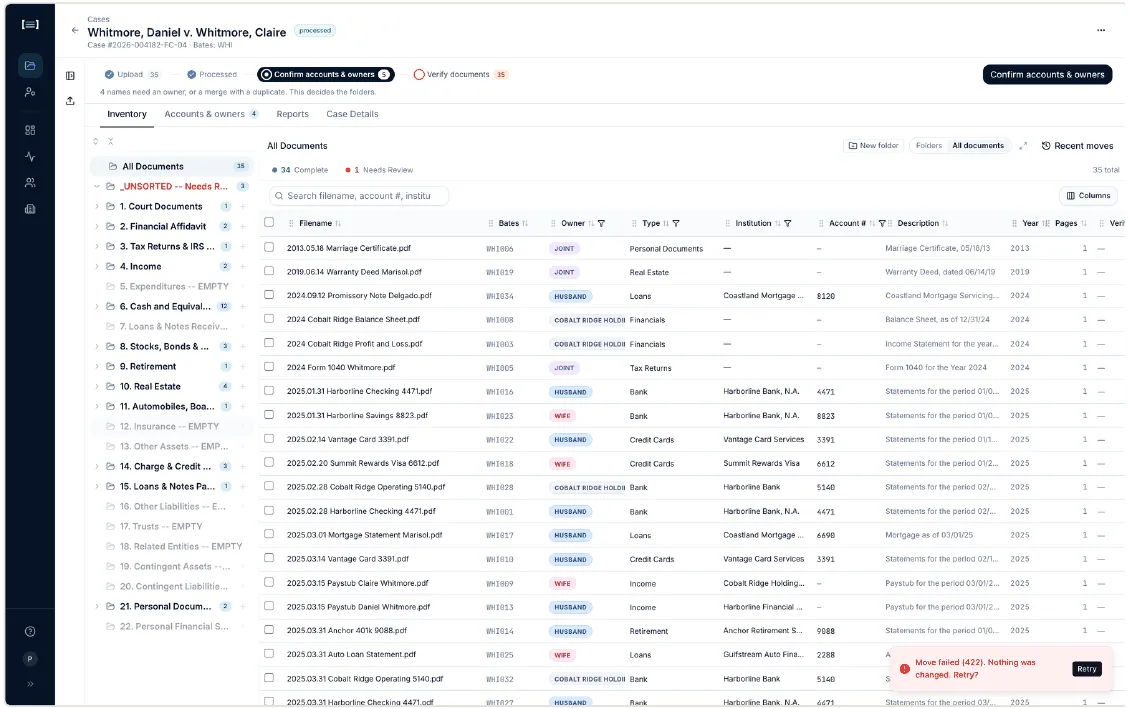
Task: Expand the 2. Financial Affidavit folder
Action: point(97,227)
